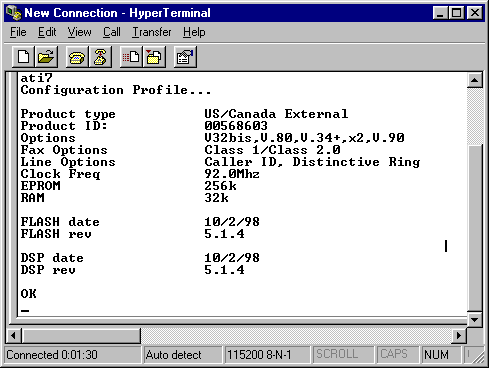Click the horizontal scrollbar thumb
The height and width of the screenshot is (368, 489).
click(81, 335)
